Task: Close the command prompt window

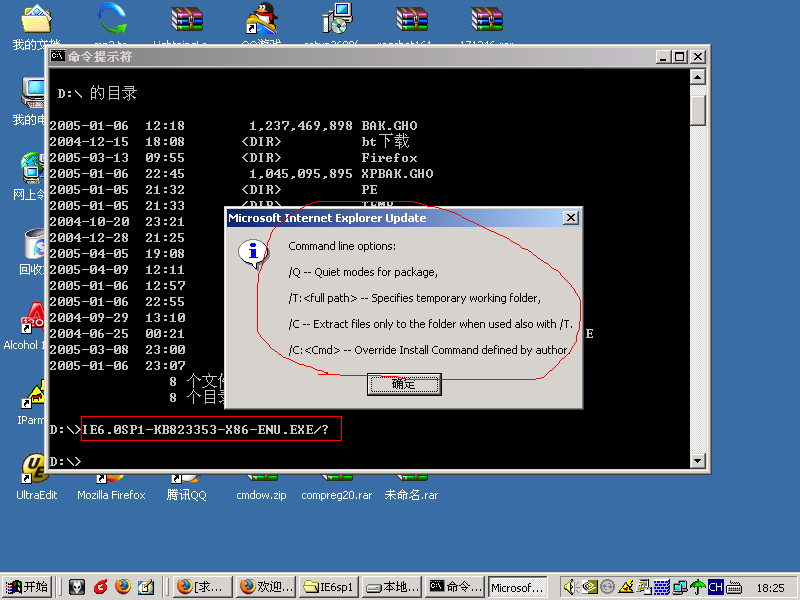Action: pos(698,57)
